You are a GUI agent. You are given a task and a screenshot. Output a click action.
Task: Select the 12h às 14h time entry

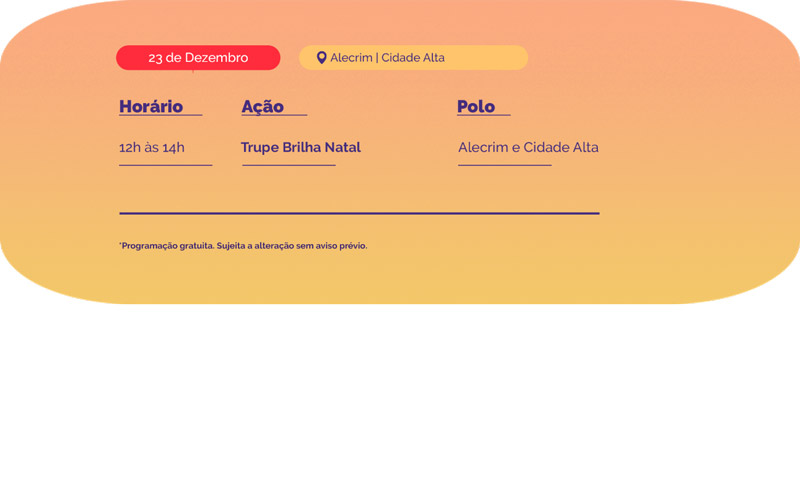pyautogui.click(x=152, y=147)
